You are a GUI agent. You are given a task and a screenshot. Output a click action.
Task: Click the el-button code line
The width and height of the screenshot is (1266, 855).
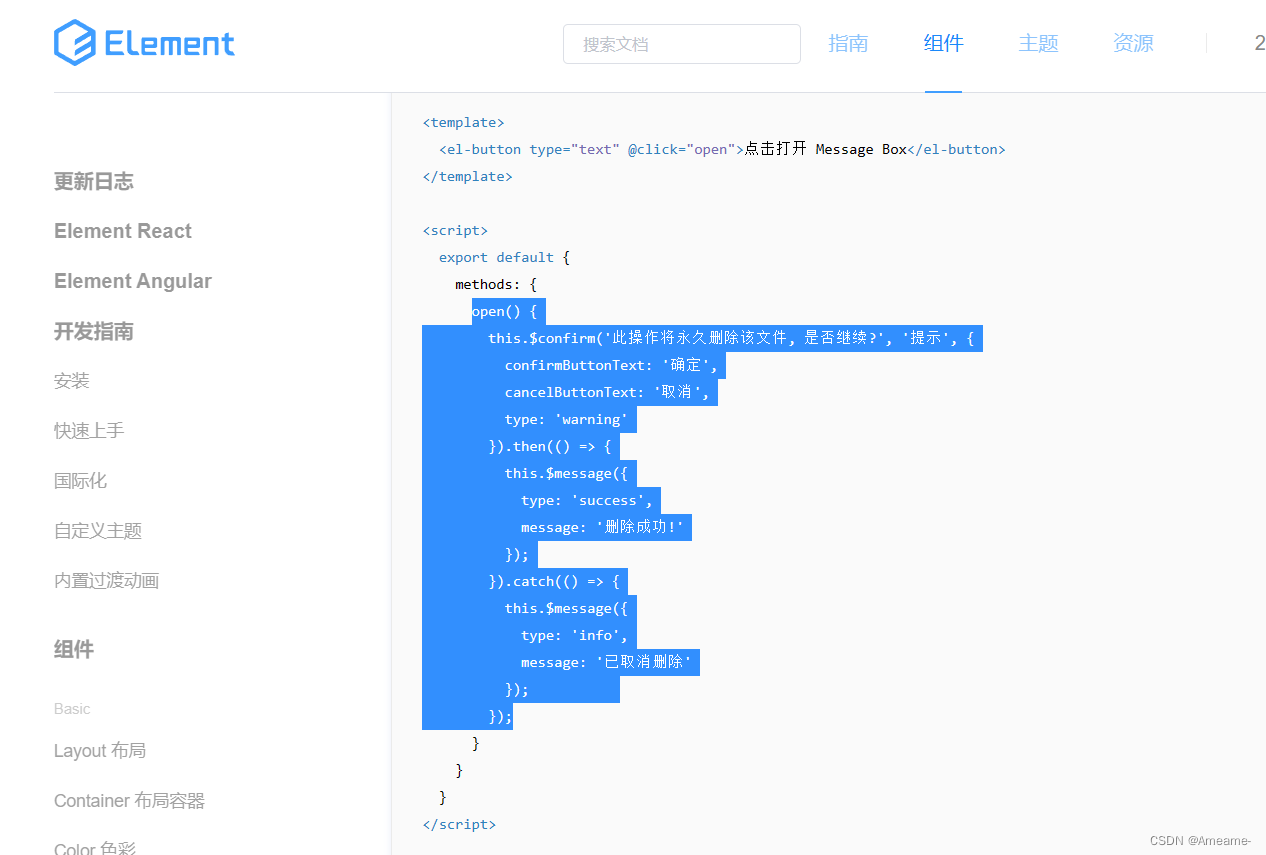[722, 149]
